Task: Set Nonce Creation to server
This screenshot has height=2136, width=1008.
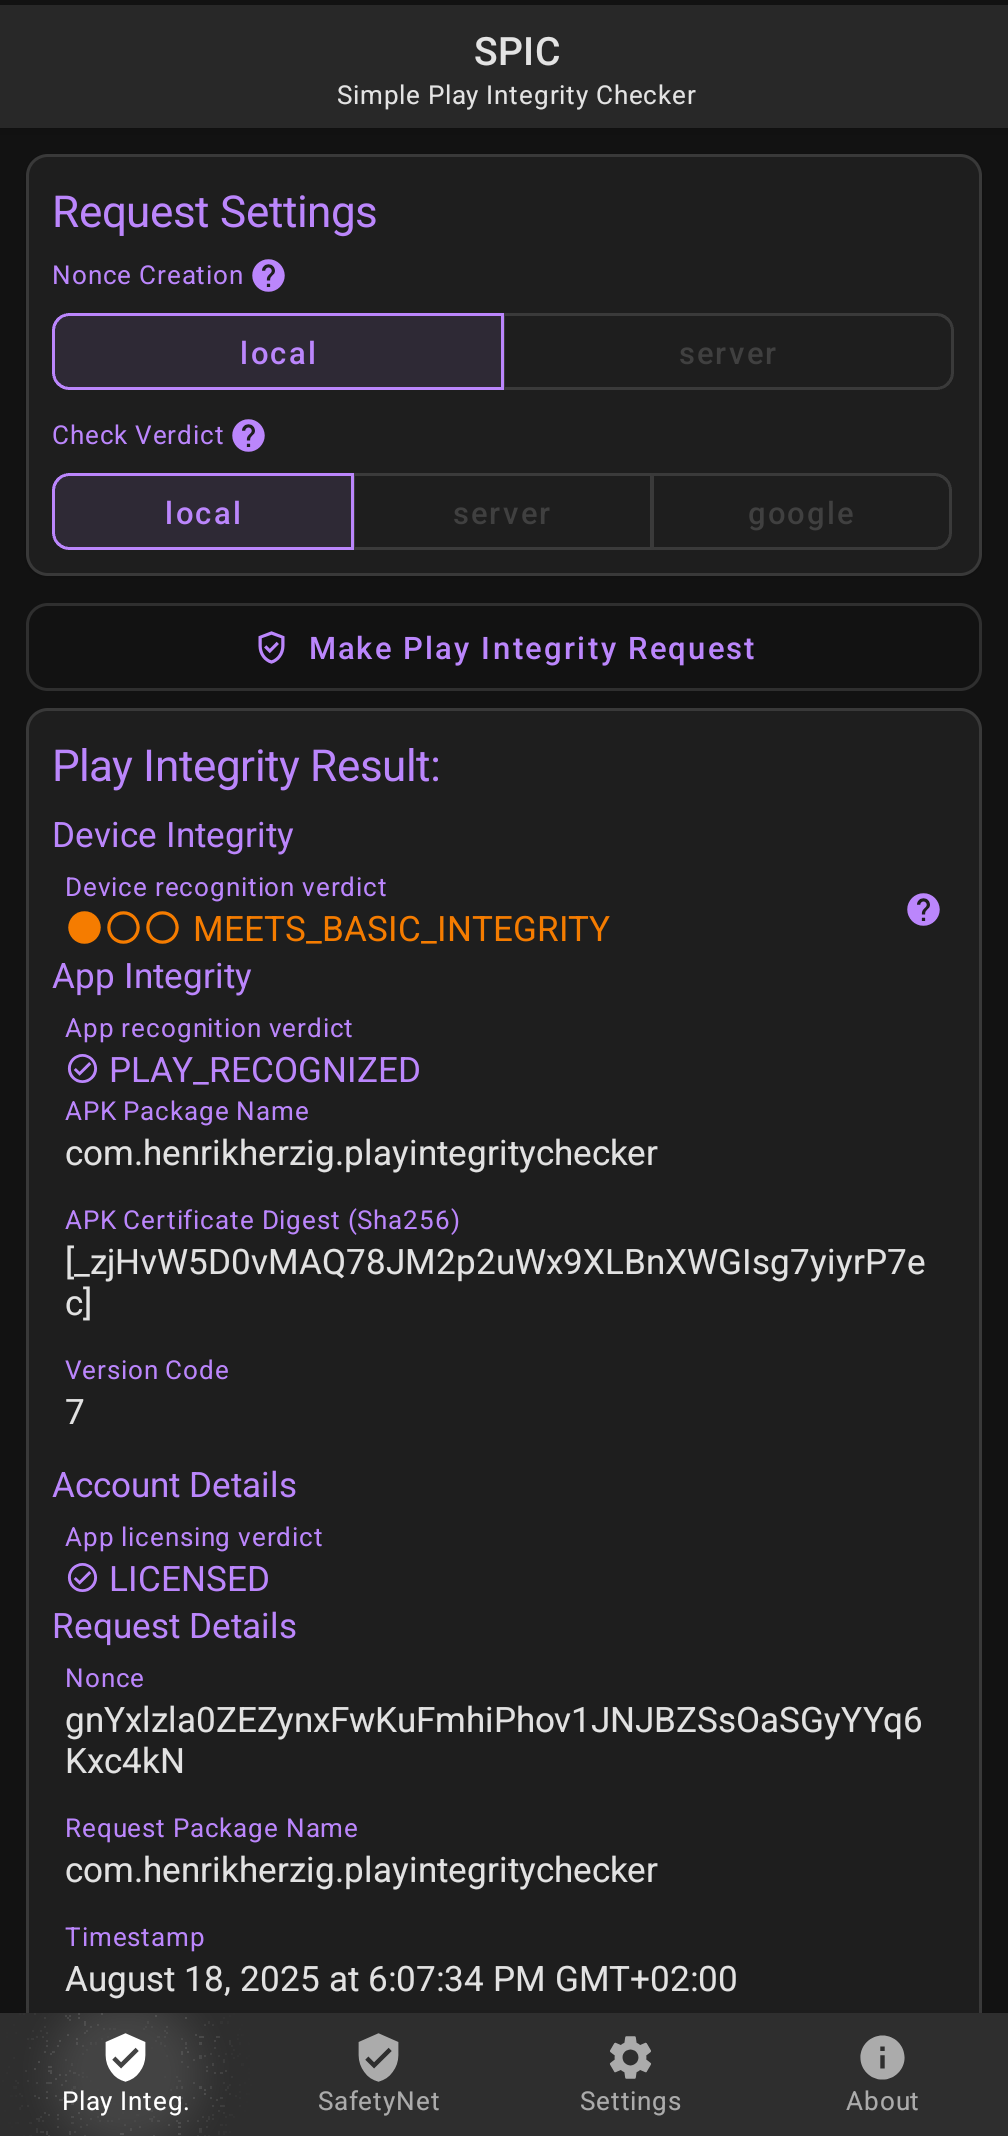Action: tap(727, 352)
